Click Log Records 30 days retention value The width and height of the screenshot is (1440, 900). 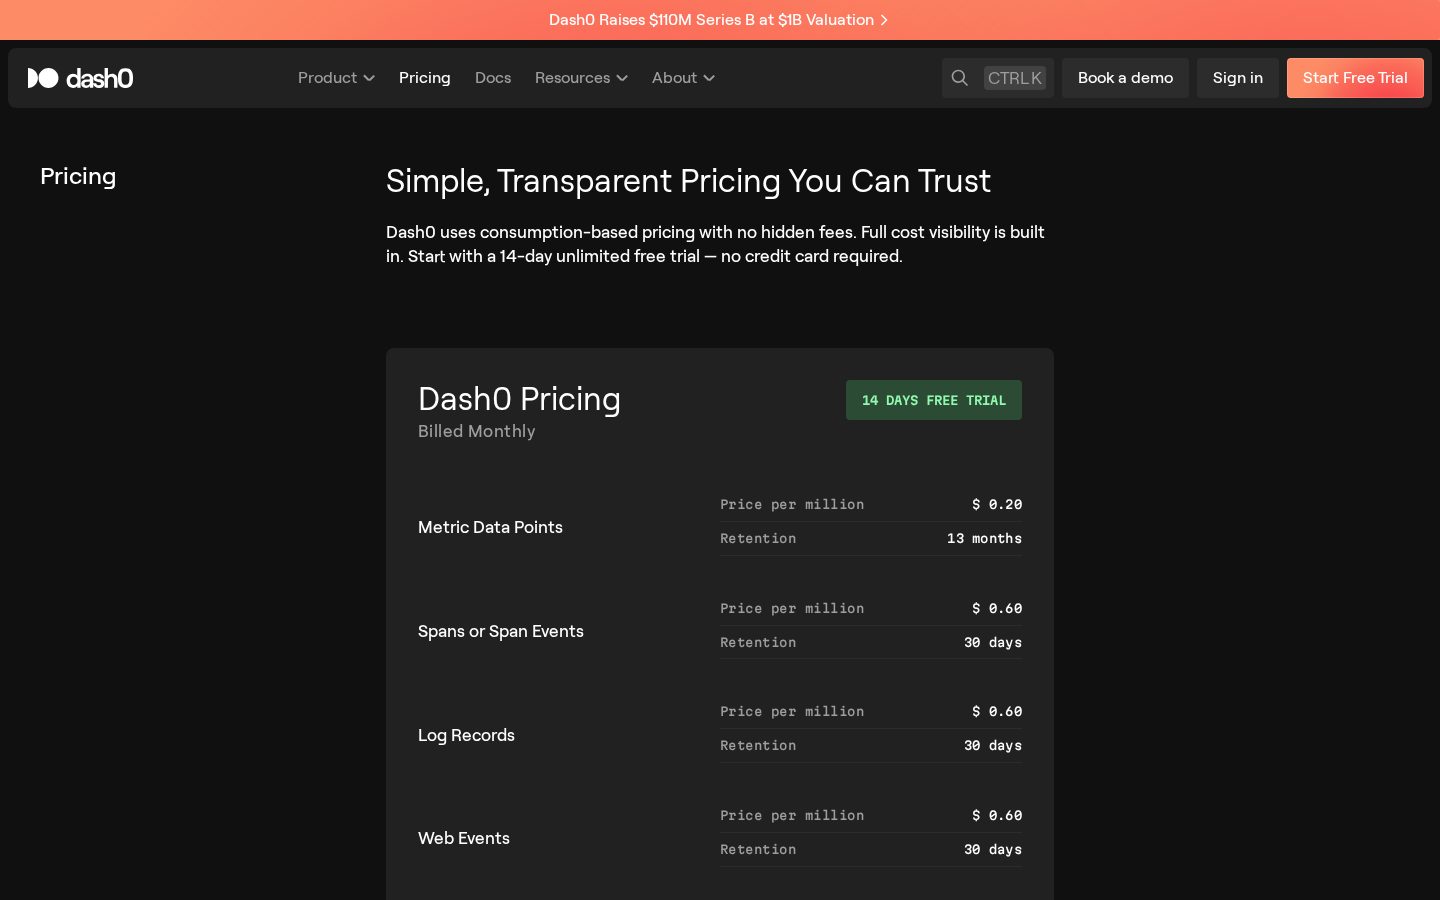[993, 746]
